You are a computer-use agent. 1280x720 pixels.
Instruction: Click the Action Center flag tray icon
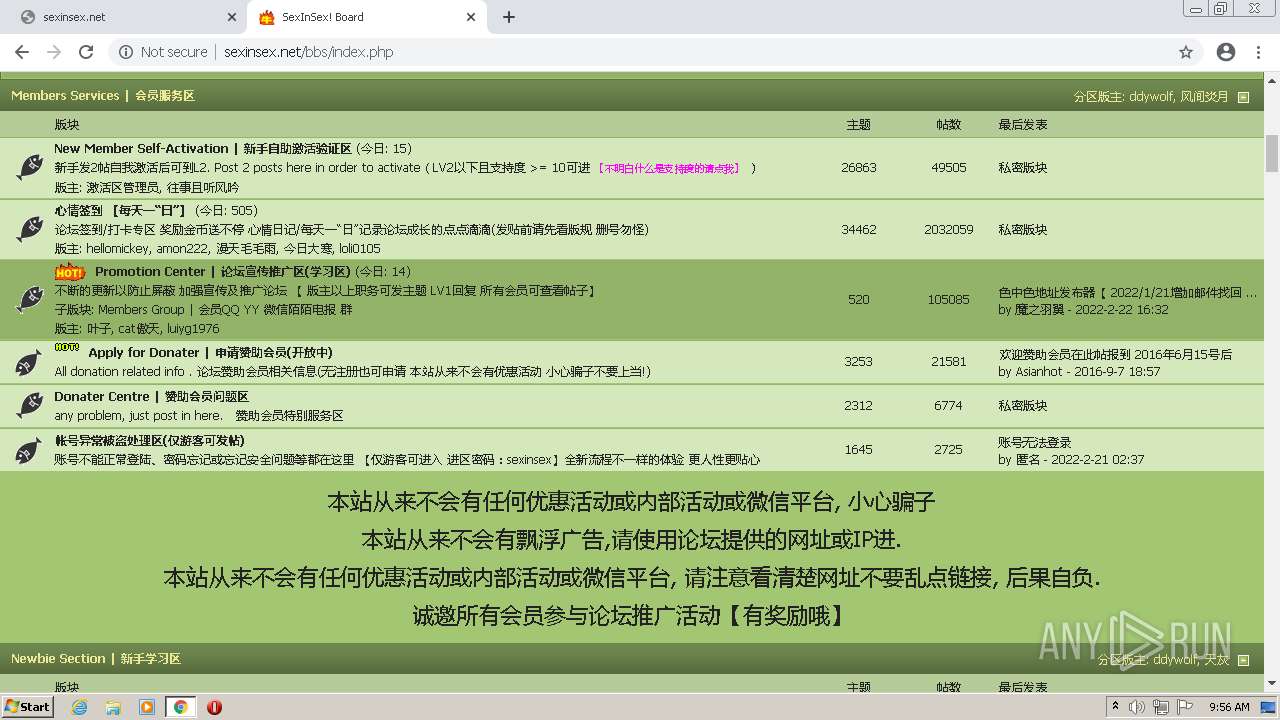1185,707
